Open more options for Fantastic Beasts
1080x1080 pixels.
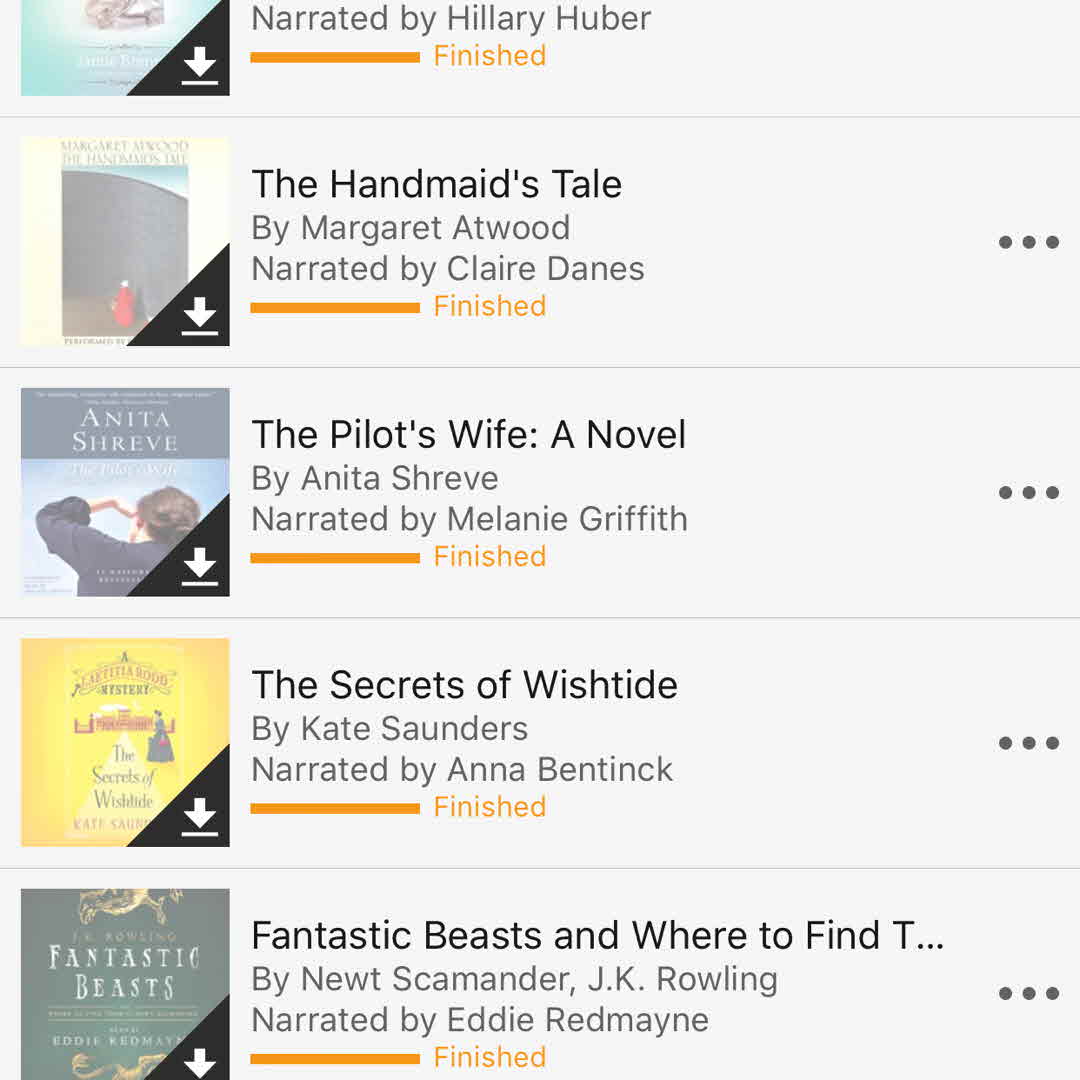[1028, 993]
